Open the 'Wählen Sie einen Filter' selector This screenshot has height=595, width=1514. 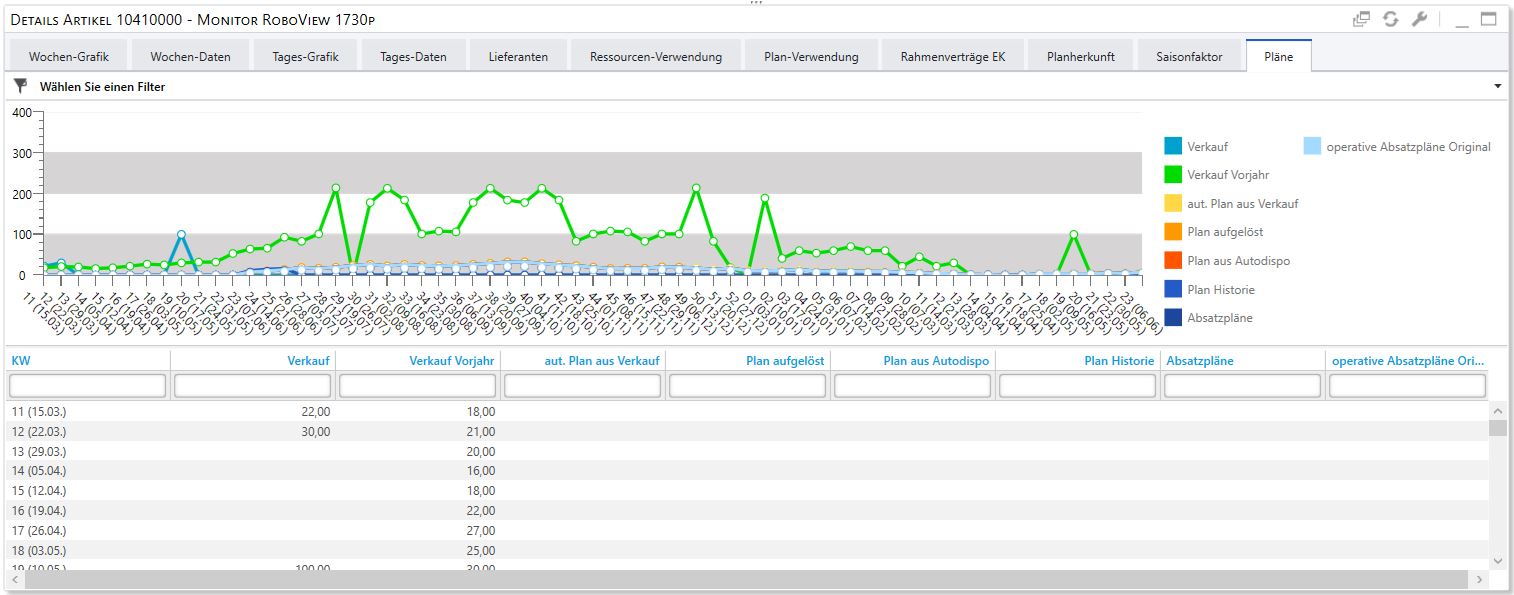[102, 87]
